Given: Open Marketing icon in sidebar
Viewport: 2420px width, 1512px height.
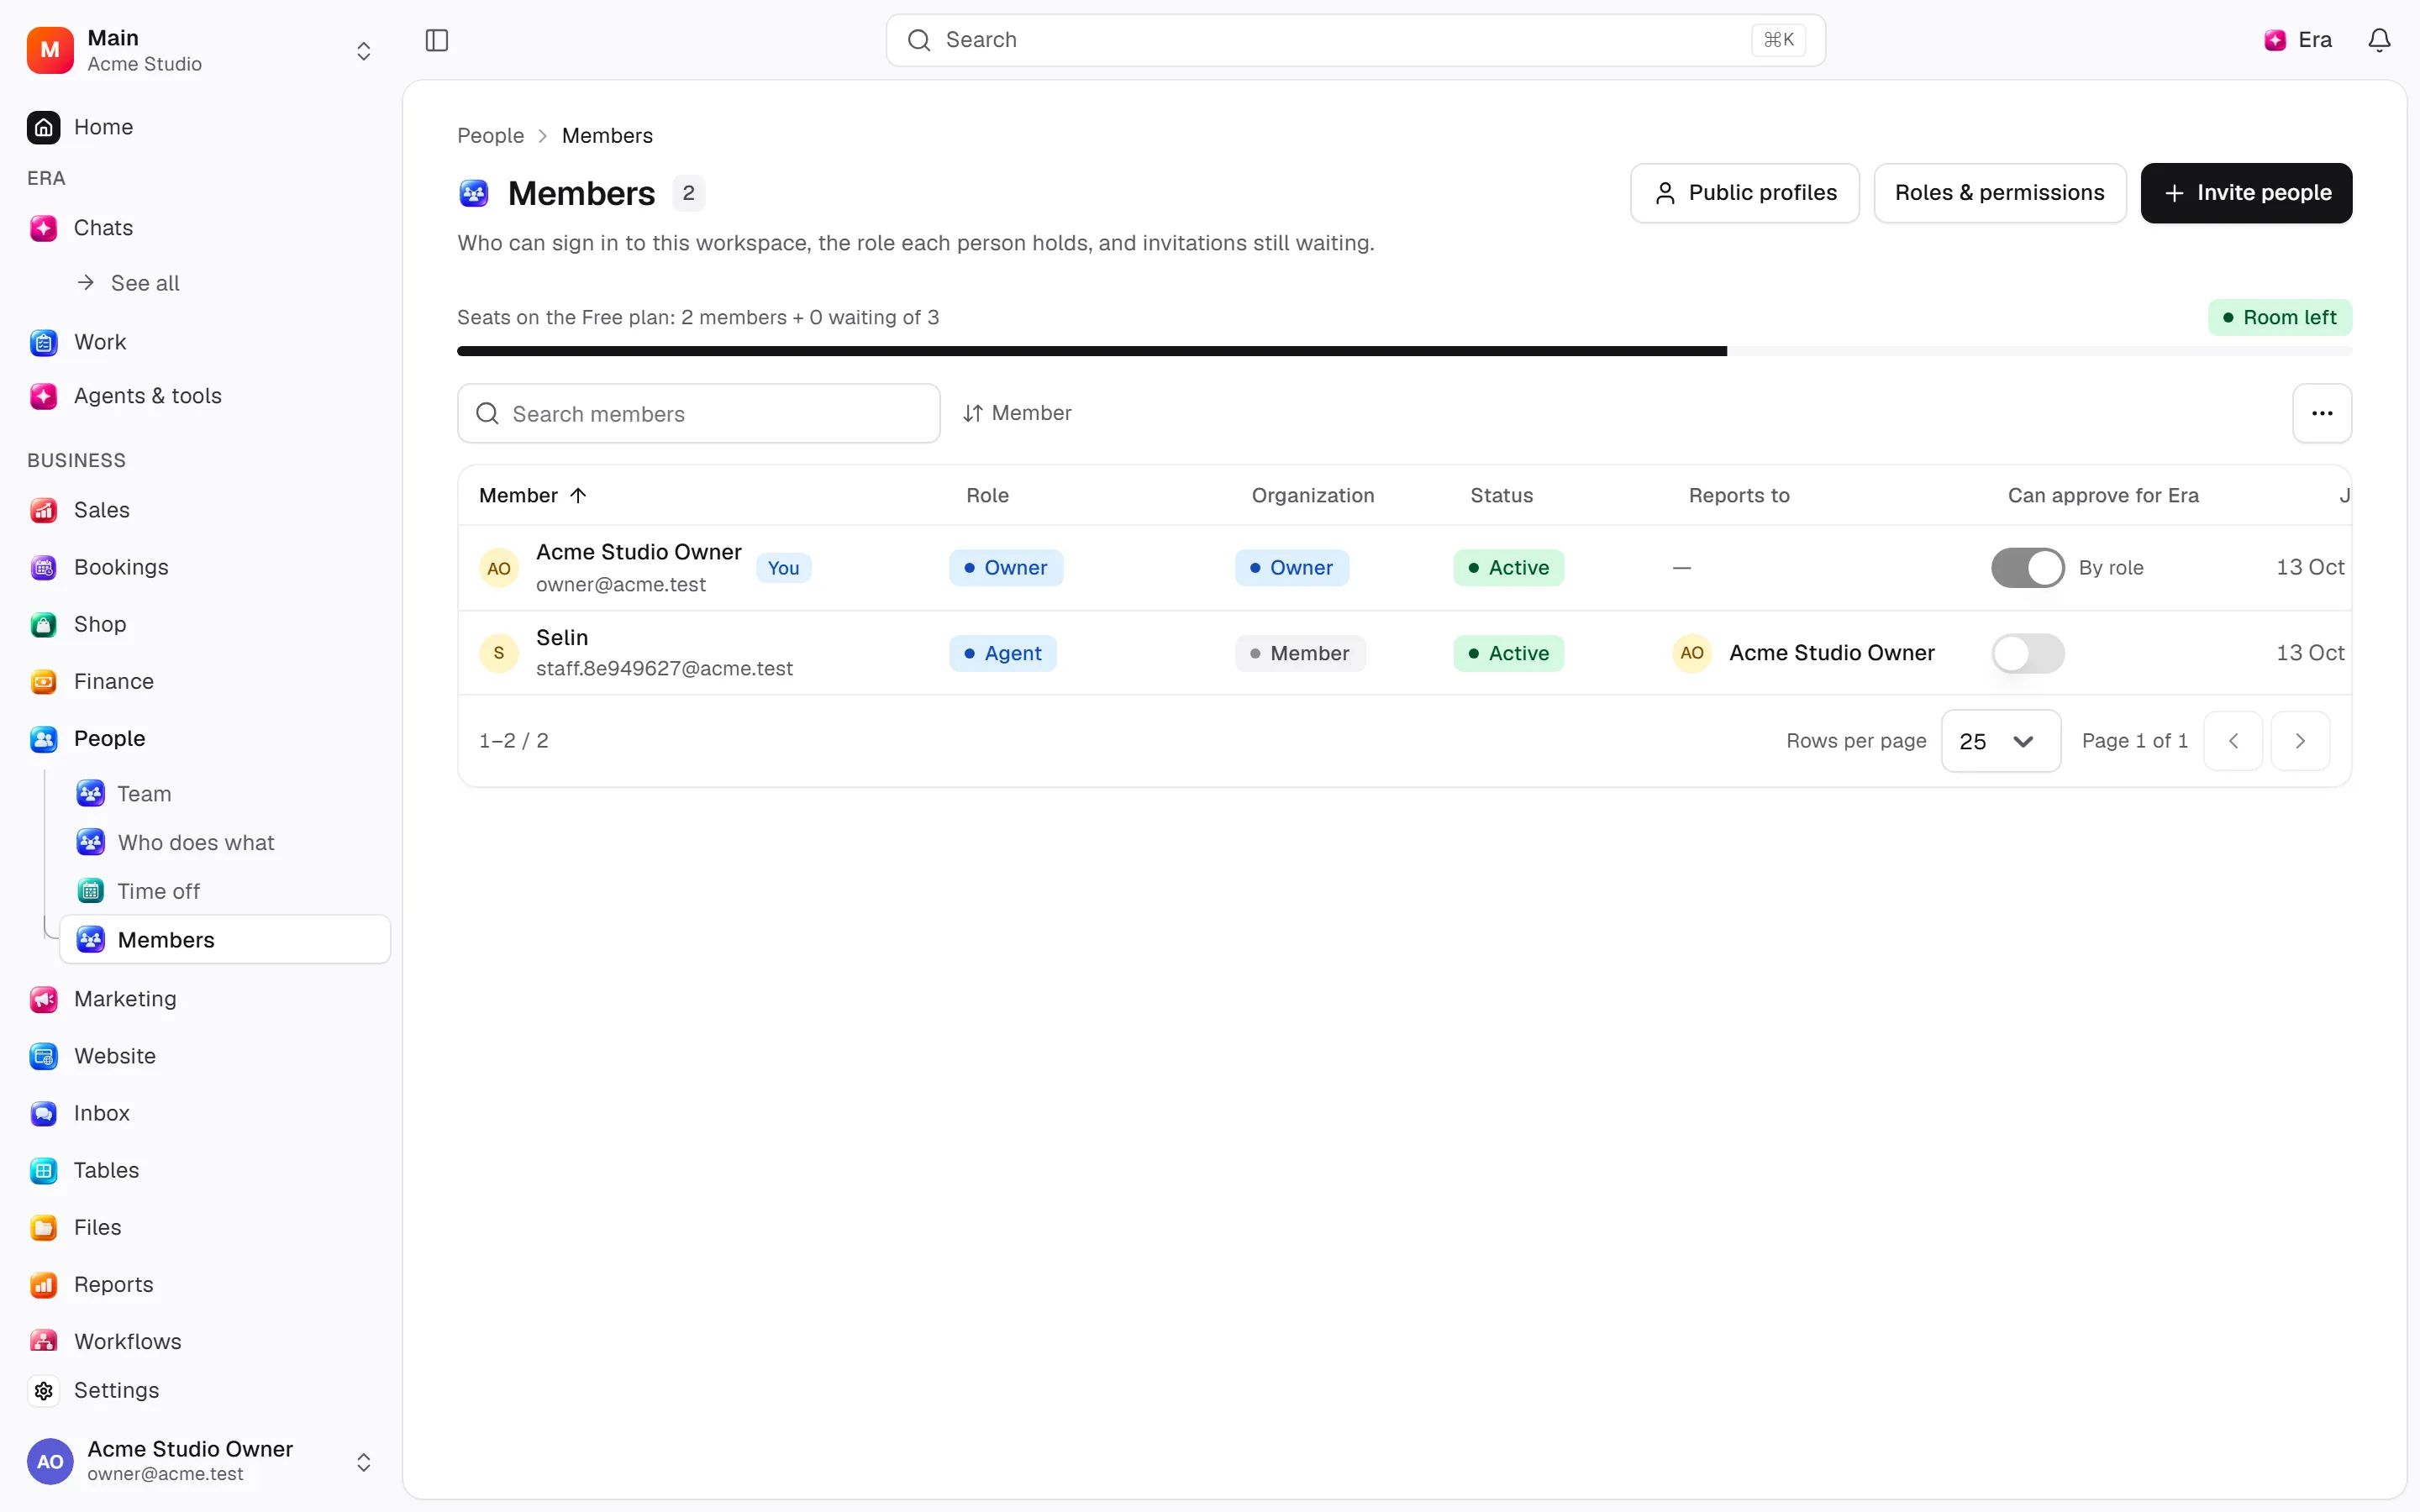Looking at the screenshot, I should (43, 999).
